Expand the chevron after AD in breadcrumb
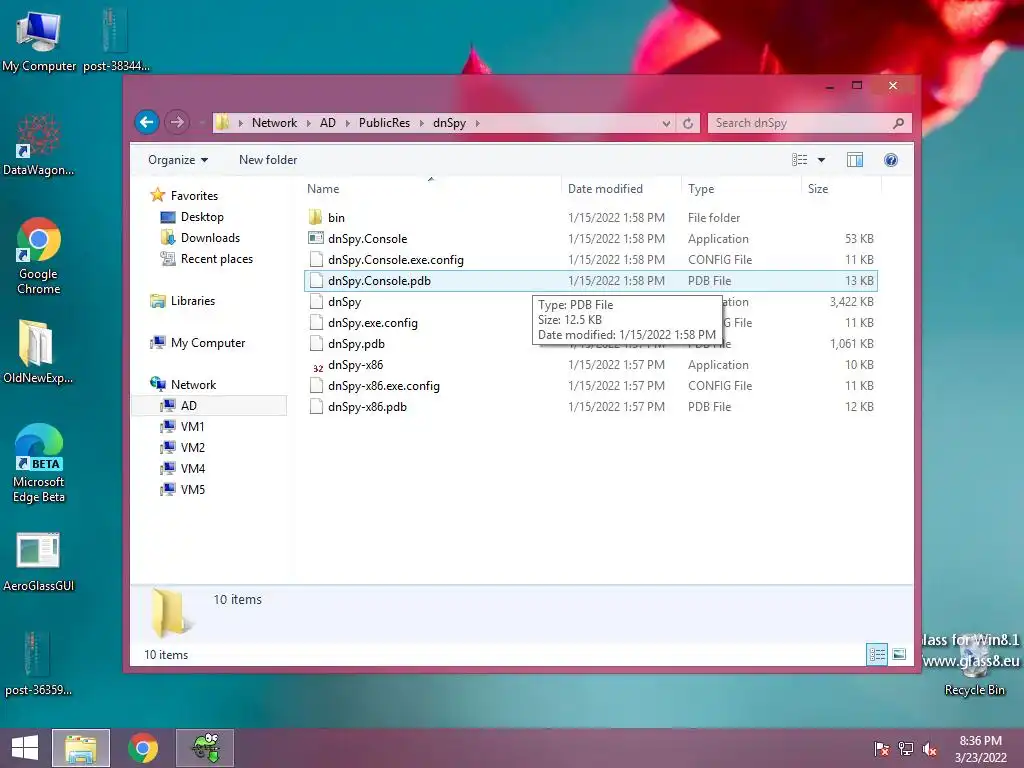1024x768 pixels. coord(347,123)
